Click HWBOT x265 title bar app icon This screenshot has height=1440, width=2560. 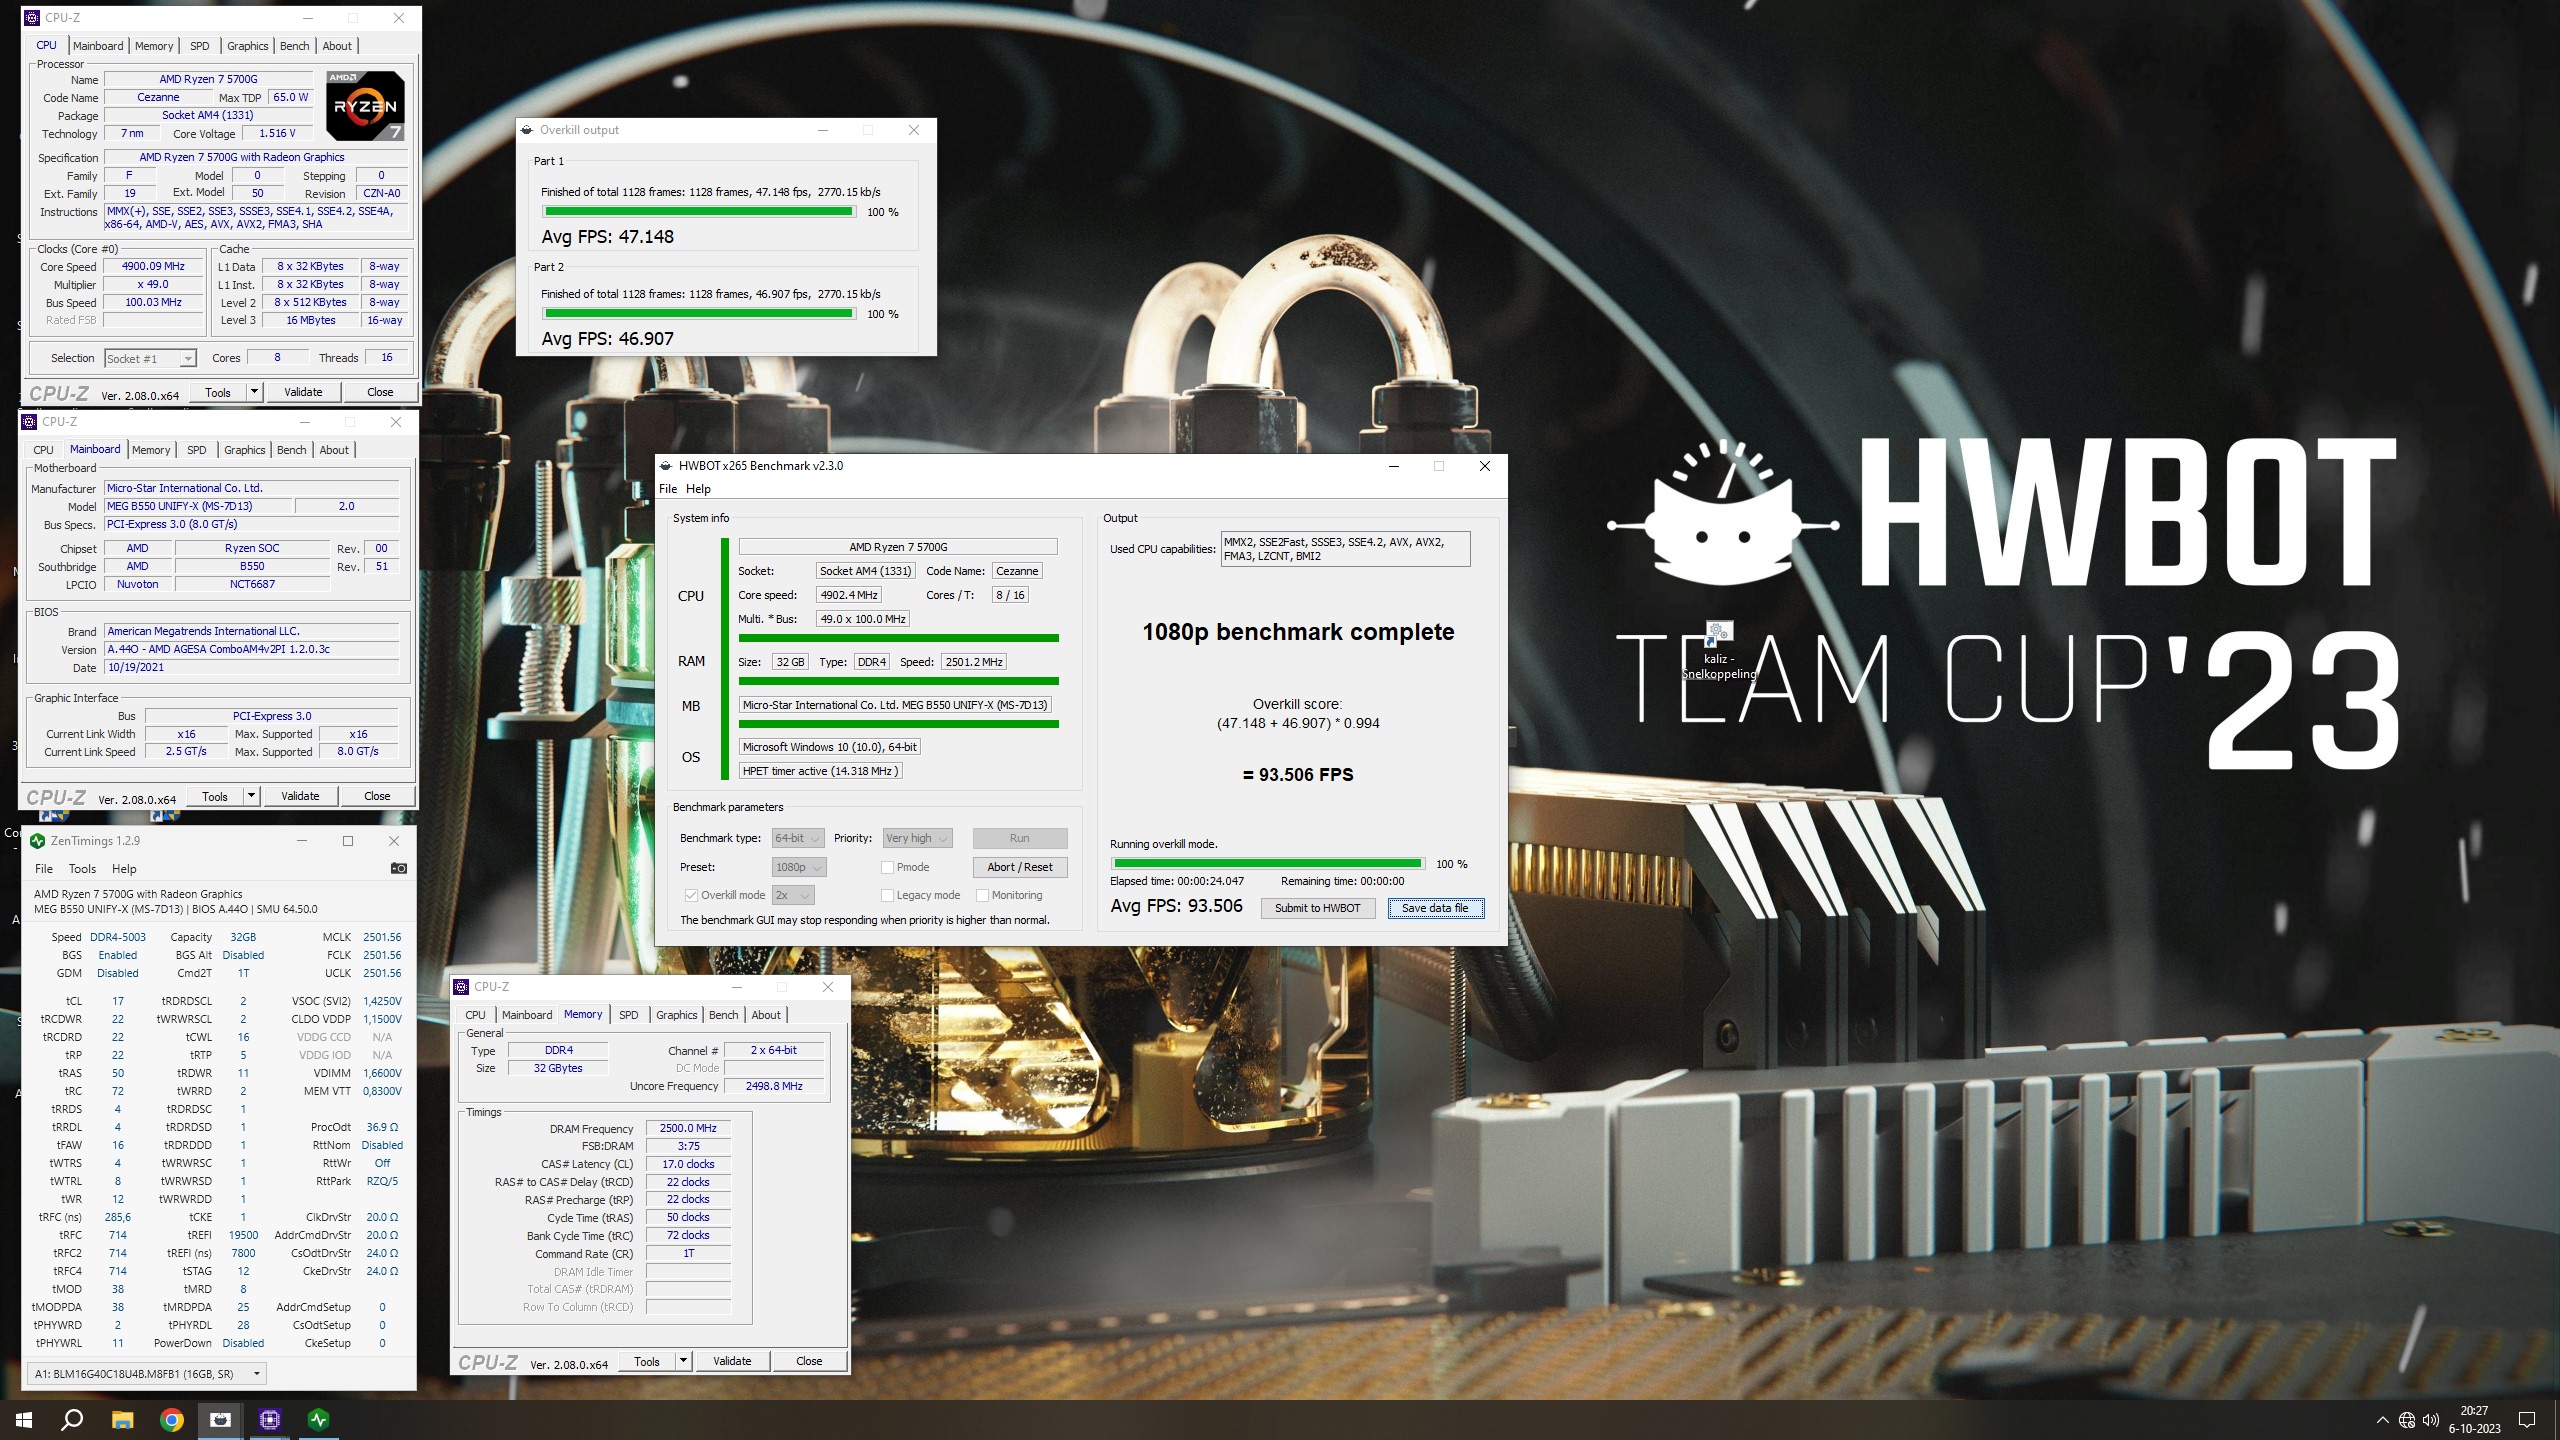(666, 466)
